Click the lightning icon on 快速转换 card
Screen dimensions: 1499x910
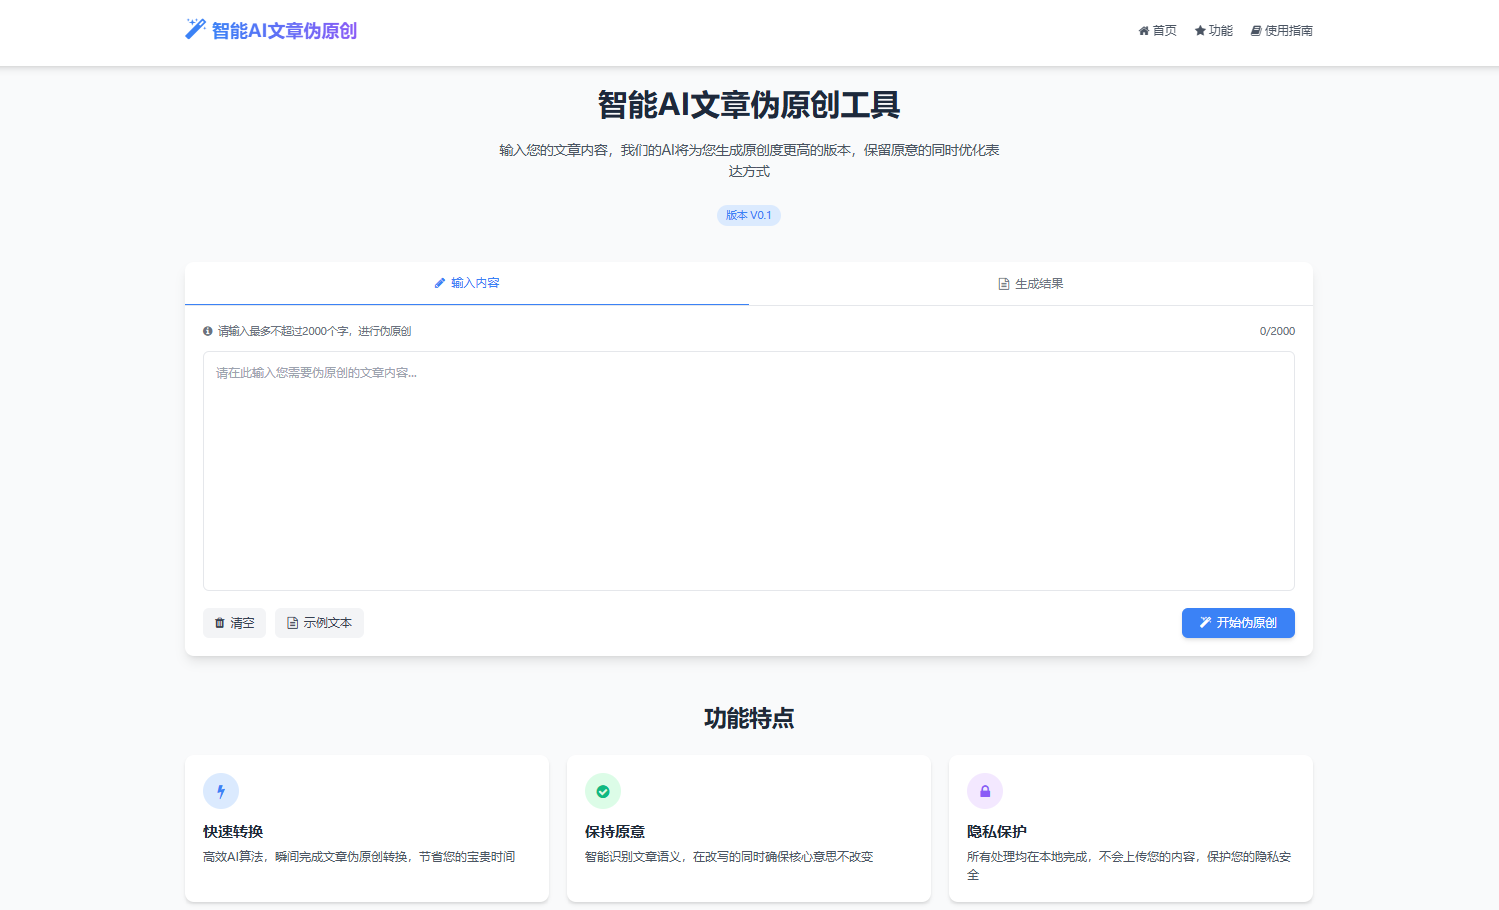click(221, 790)
